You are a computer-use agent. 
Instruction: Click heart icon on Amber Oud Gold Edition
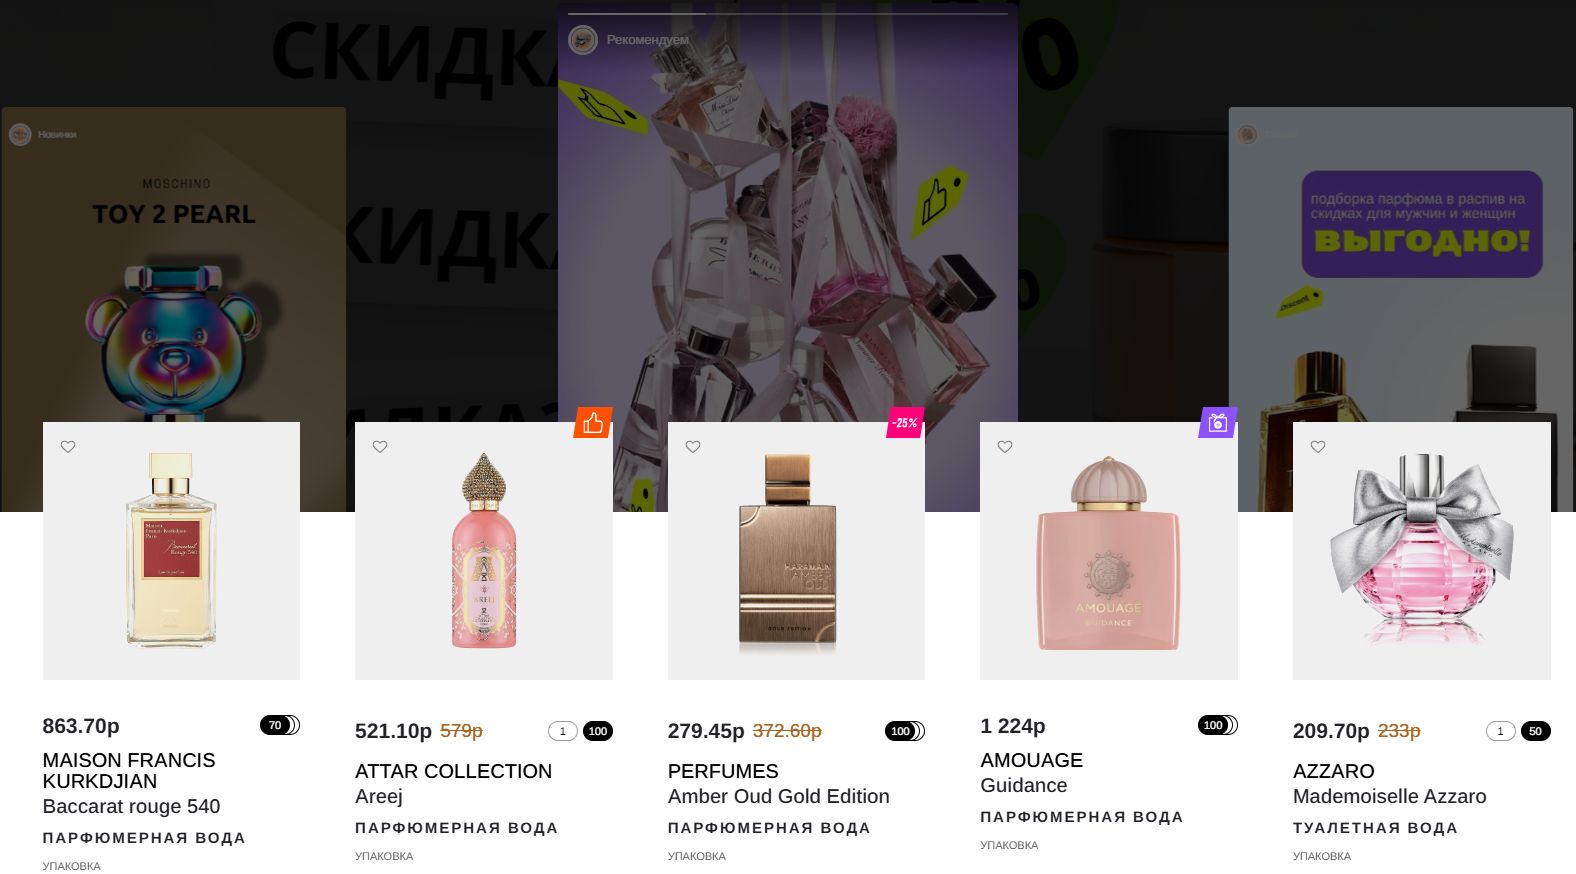click(693, 447)
